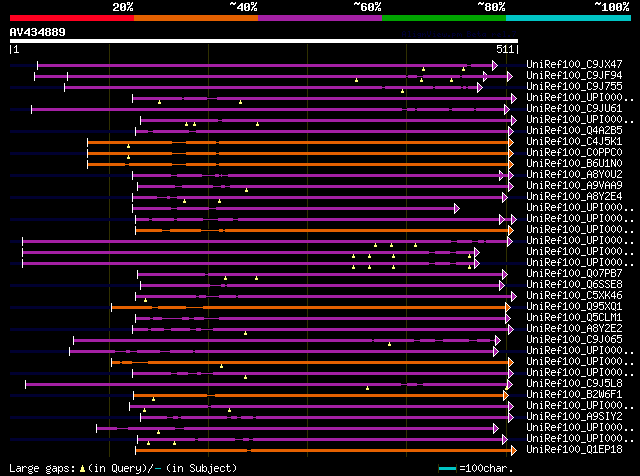The image size is (640, 476).
Task: Select the UniRef100_Q07PB7 label
Action: [574, 273]
